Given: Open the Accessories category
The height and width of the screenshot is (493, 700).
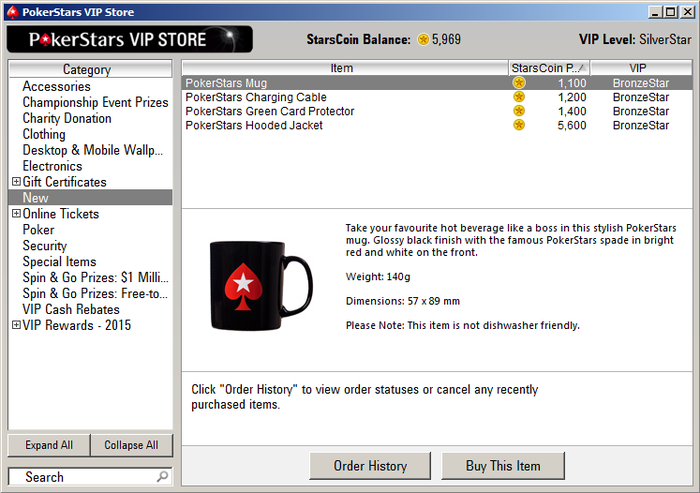Looking at the screenshot, I should pyautogui.click(x=57, y=86).
